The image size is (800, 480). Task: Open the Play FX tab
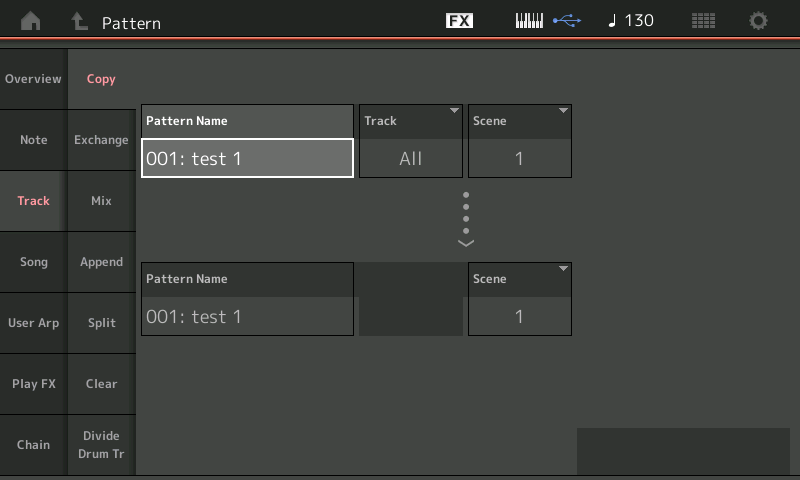point(33,384)
